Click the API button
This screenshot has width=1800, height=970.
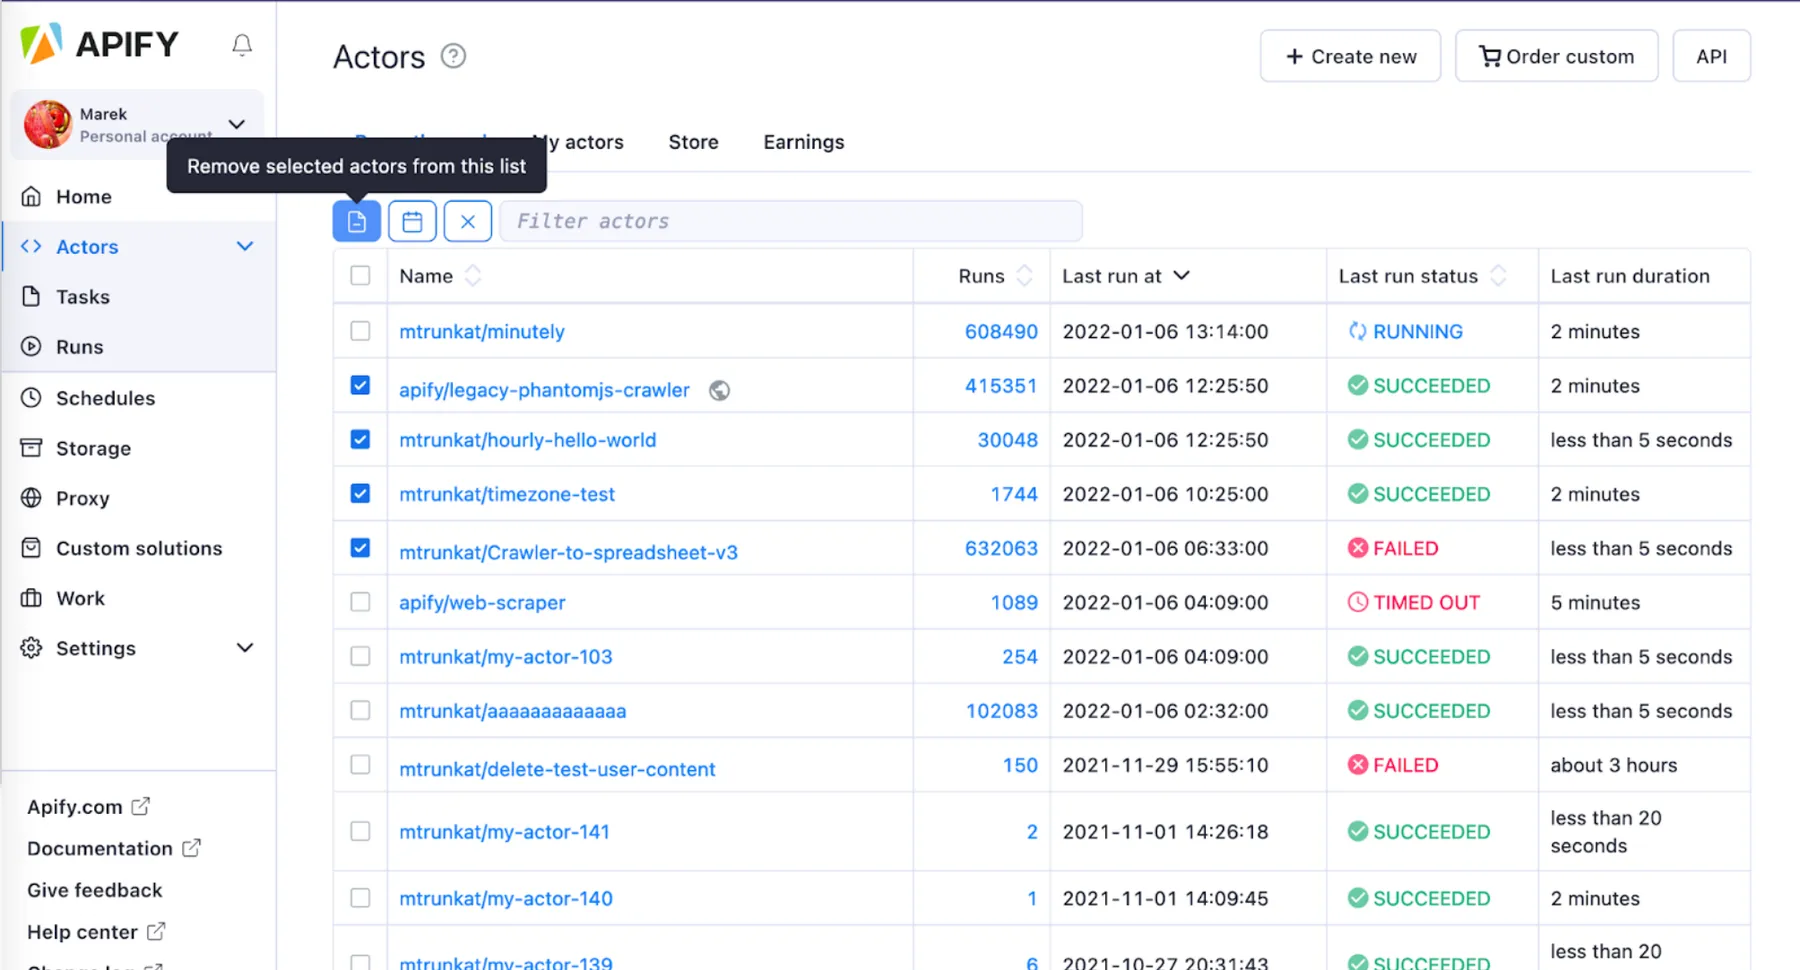pyautogui.click(x=1711, y=56)
